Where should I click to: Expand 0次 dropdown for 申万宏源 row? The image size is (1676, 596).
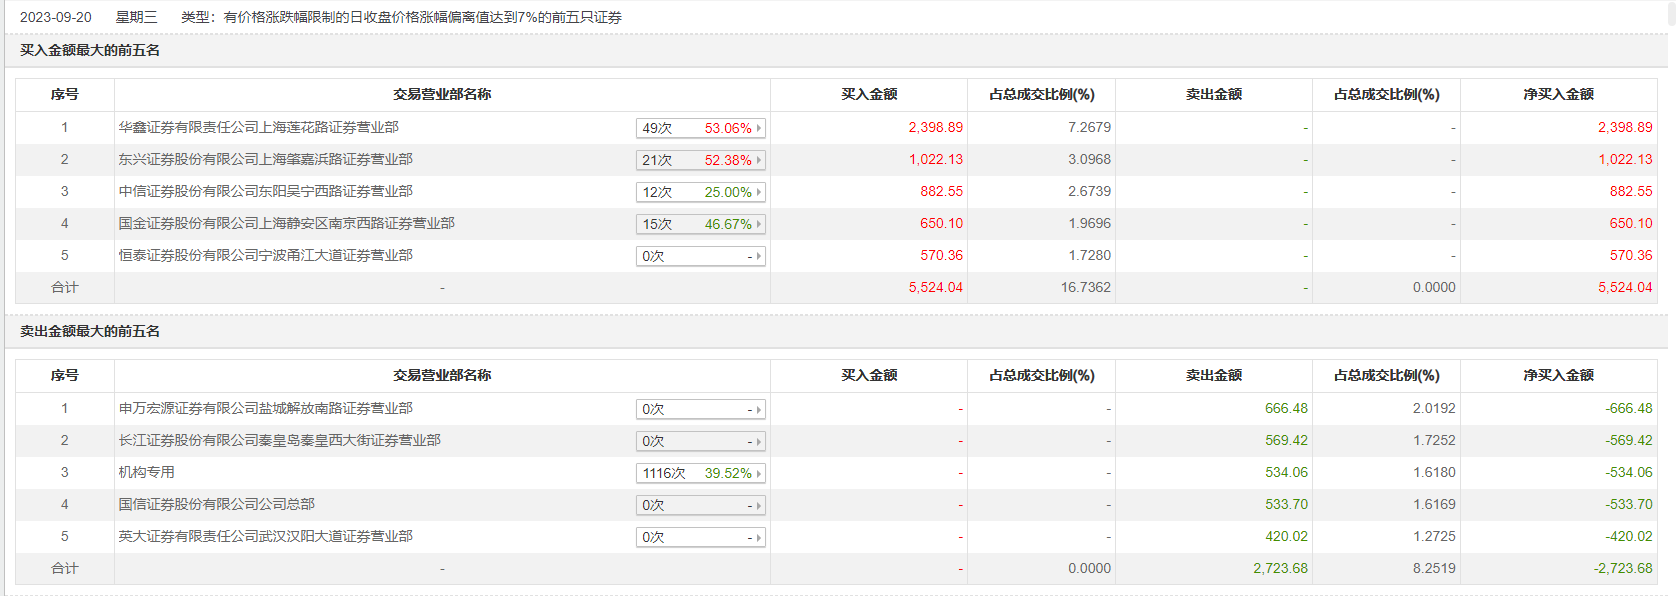(701, 409)
